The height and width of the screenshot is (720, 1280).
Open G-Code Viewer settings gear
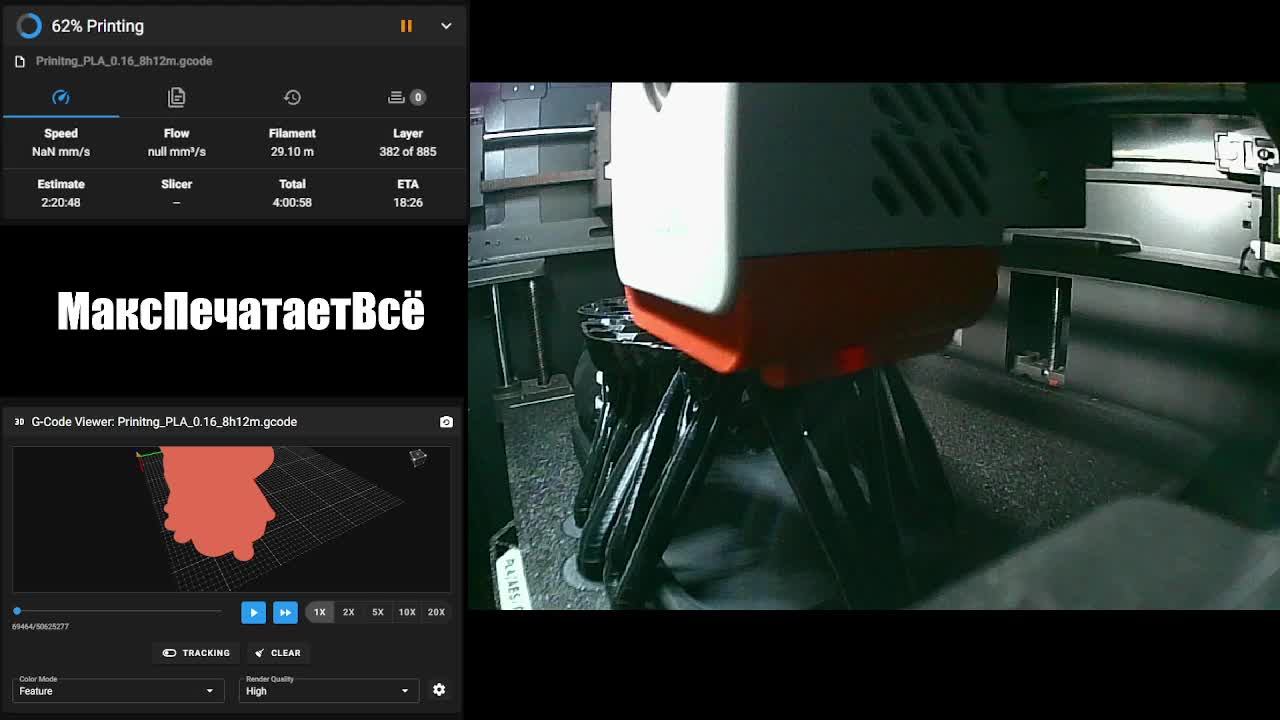pos(439,690)
